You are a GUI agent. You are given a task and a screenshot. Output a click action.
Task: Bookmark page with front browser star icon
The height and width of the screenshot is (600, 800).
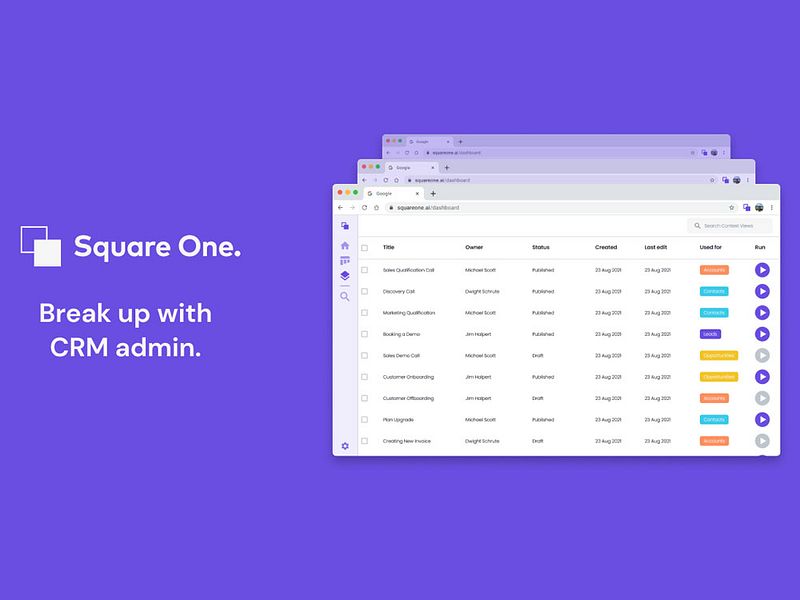(x=732, y=208)
